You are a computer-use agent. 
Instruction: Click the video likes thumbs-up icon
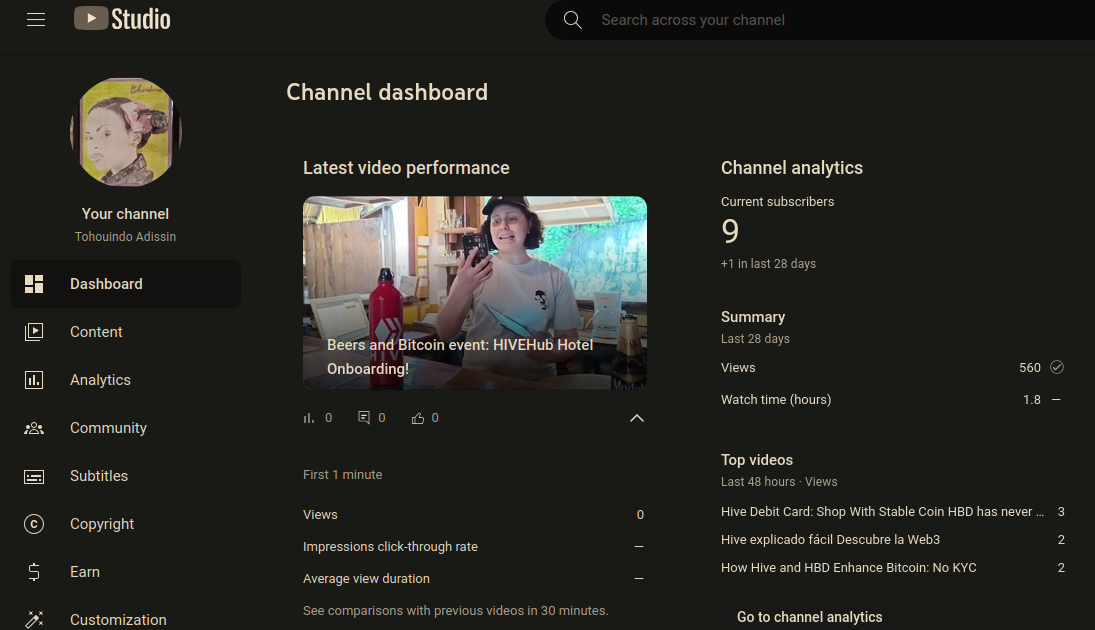point(418,418)
